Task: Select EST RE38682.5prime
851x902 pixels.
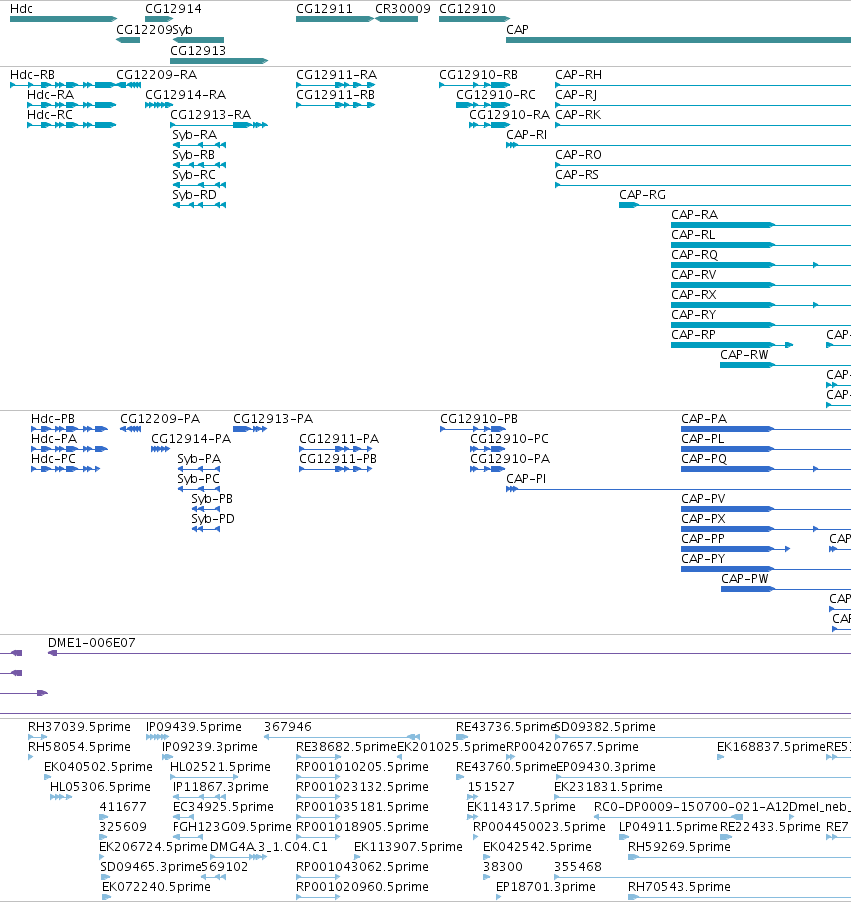Action: tap(319, 757)
